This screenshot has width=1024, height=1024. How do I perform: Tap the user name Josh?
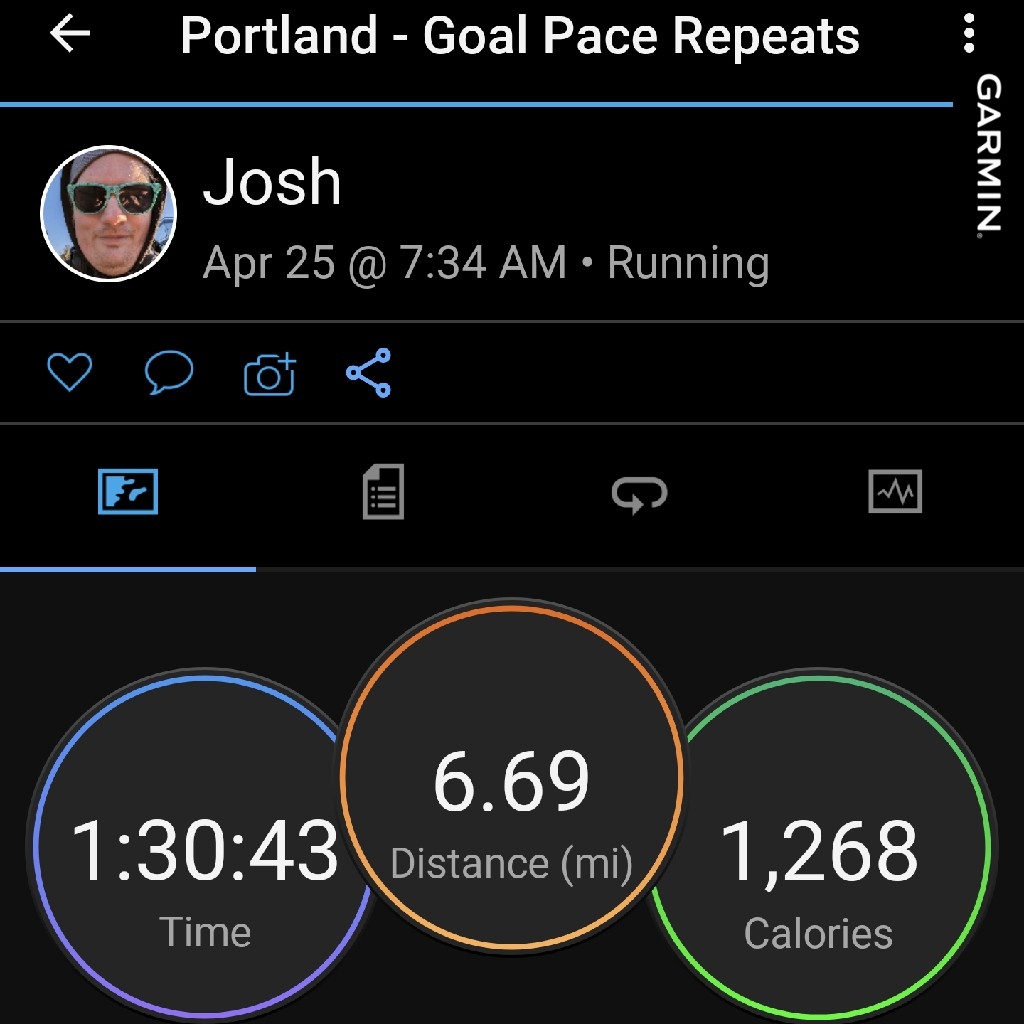tap(272, 183)
